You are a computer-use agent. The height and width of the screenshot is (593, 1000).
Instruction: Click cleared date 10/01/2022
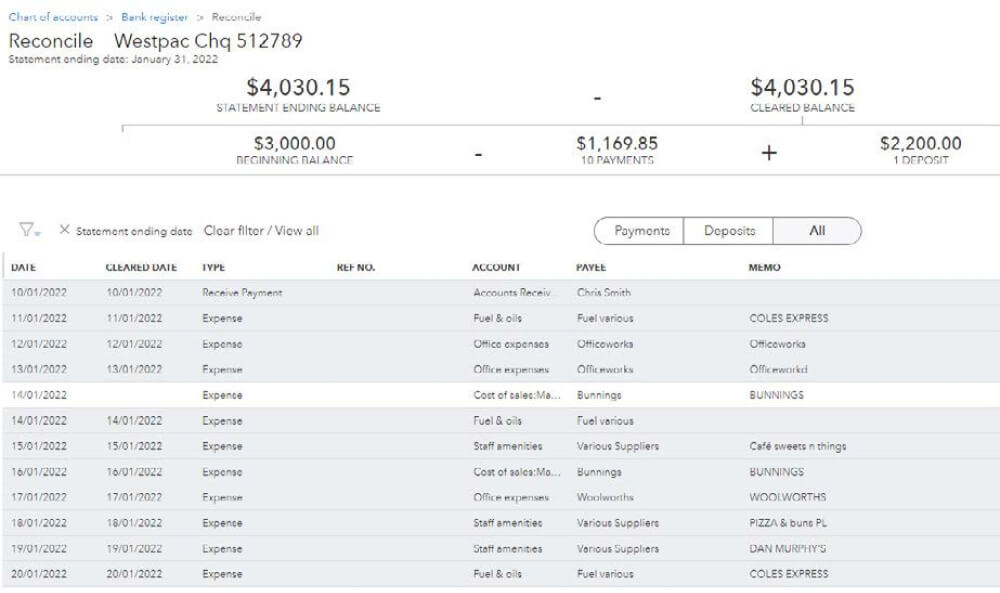(x=134, y=293)
